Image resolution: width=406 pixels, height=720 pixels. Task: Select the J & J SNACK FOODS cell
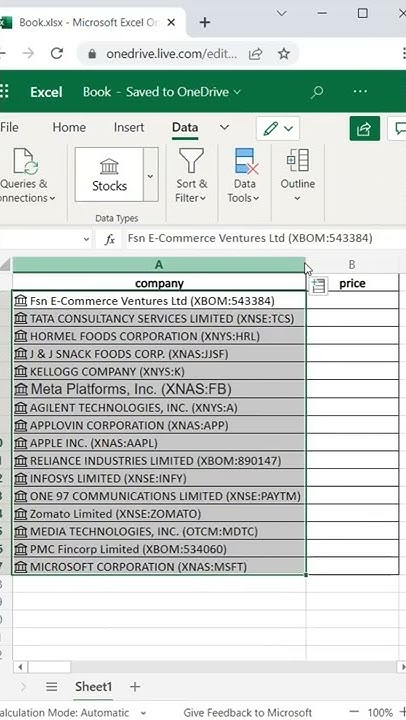coord(159,354)
